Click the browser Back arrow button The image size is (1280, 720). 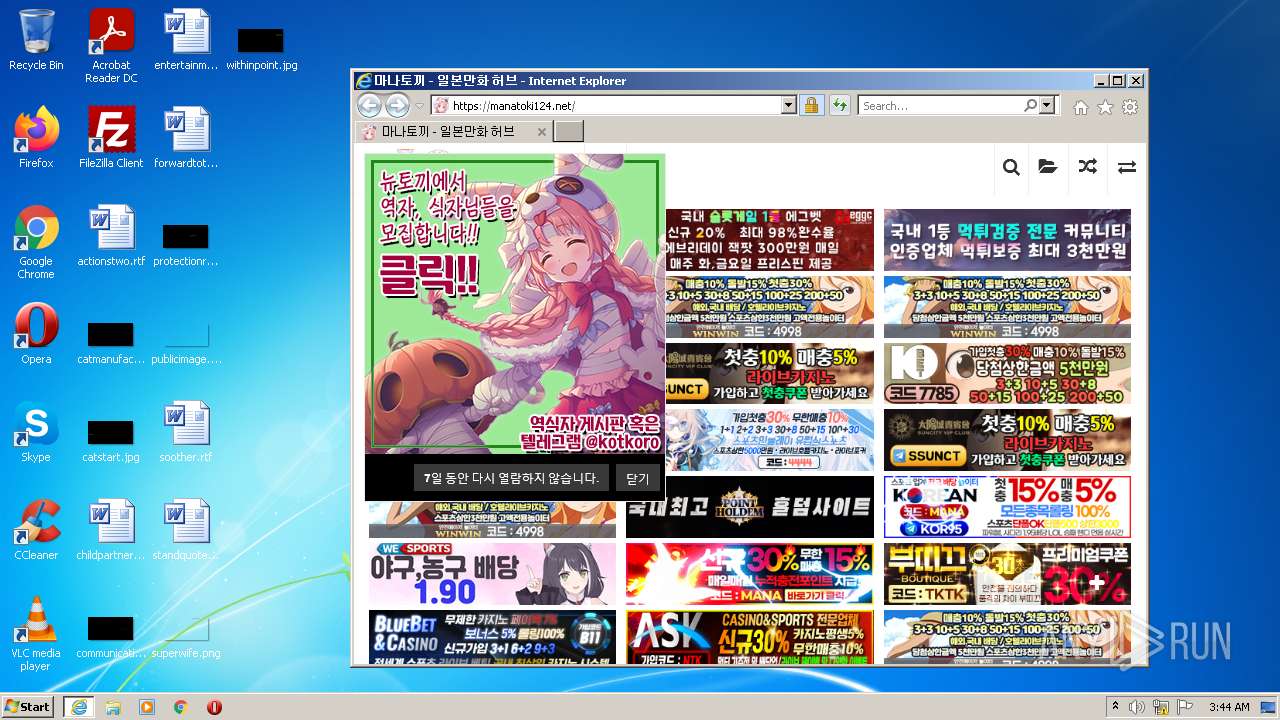[x=369, y=105]
